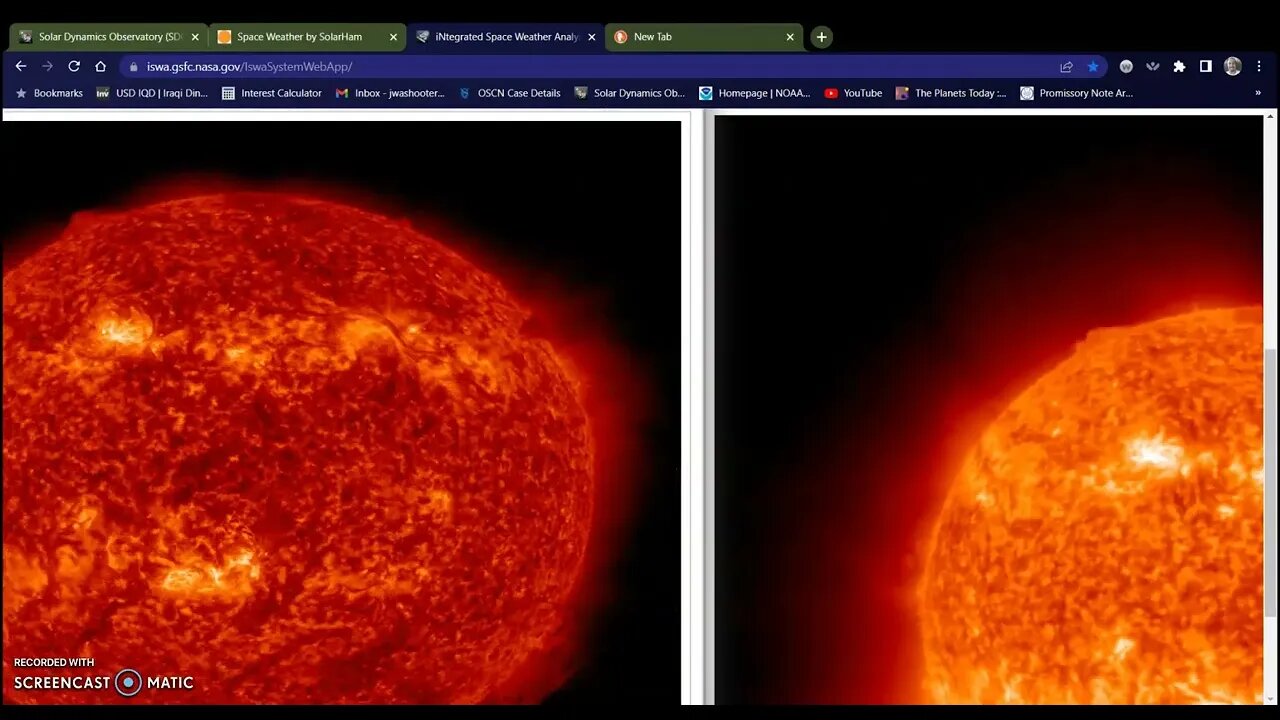The image size is (1280, 720).
Task: Expand the hidden bookmarks chevron
Action: (x=1258, y=93)
